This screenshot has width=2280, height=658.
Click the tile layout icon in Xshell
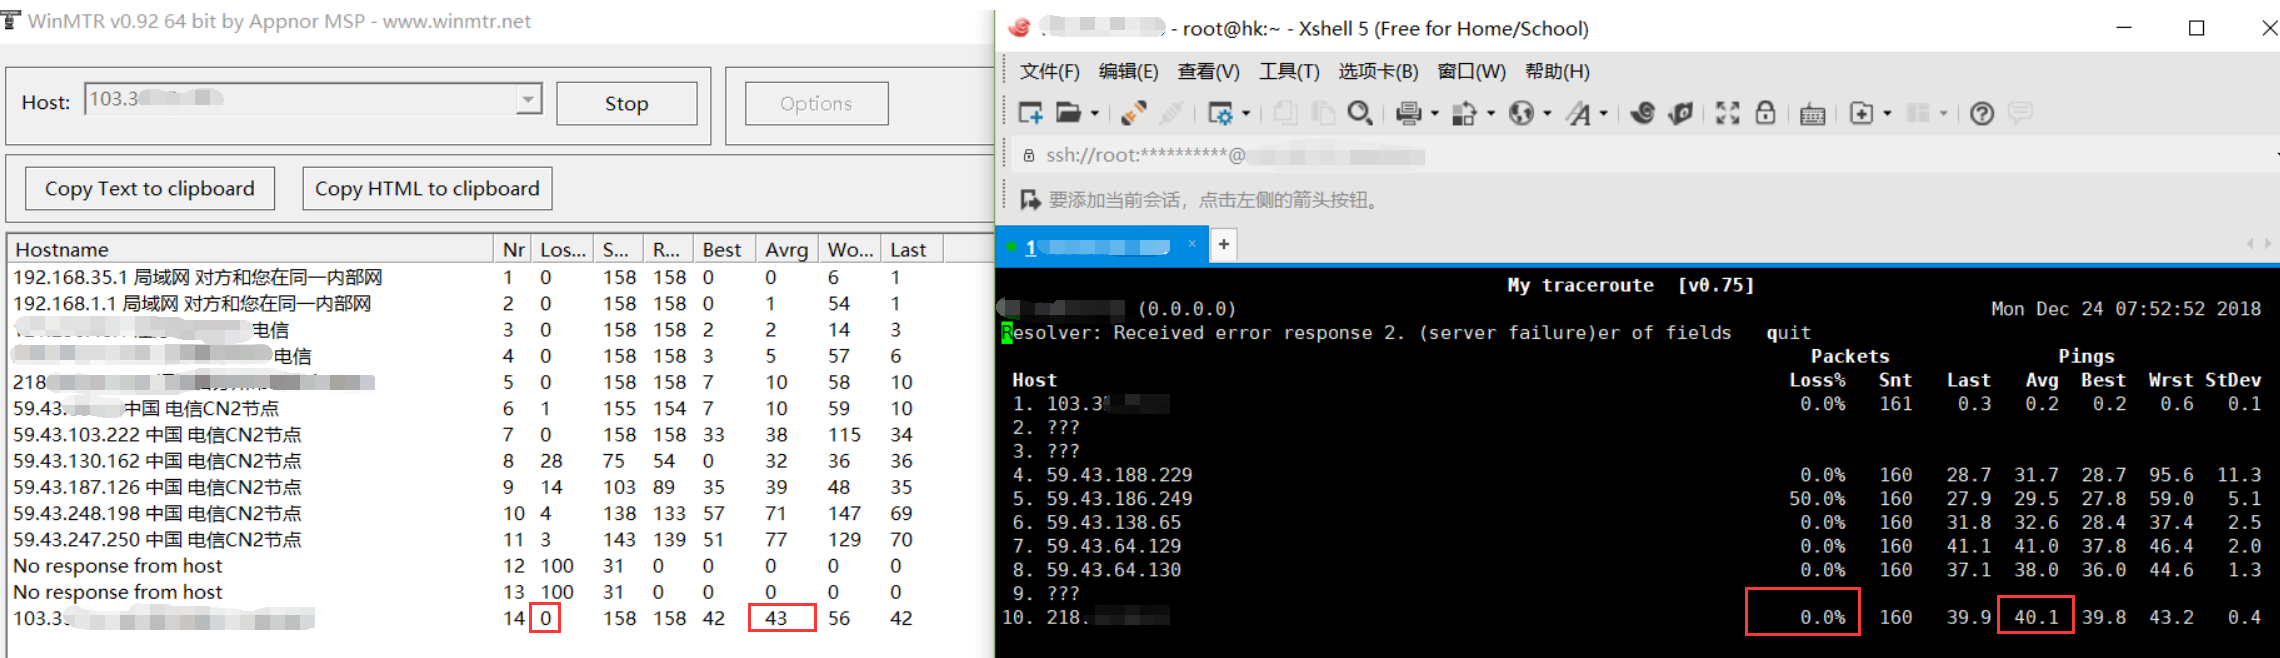[1917, 113]
